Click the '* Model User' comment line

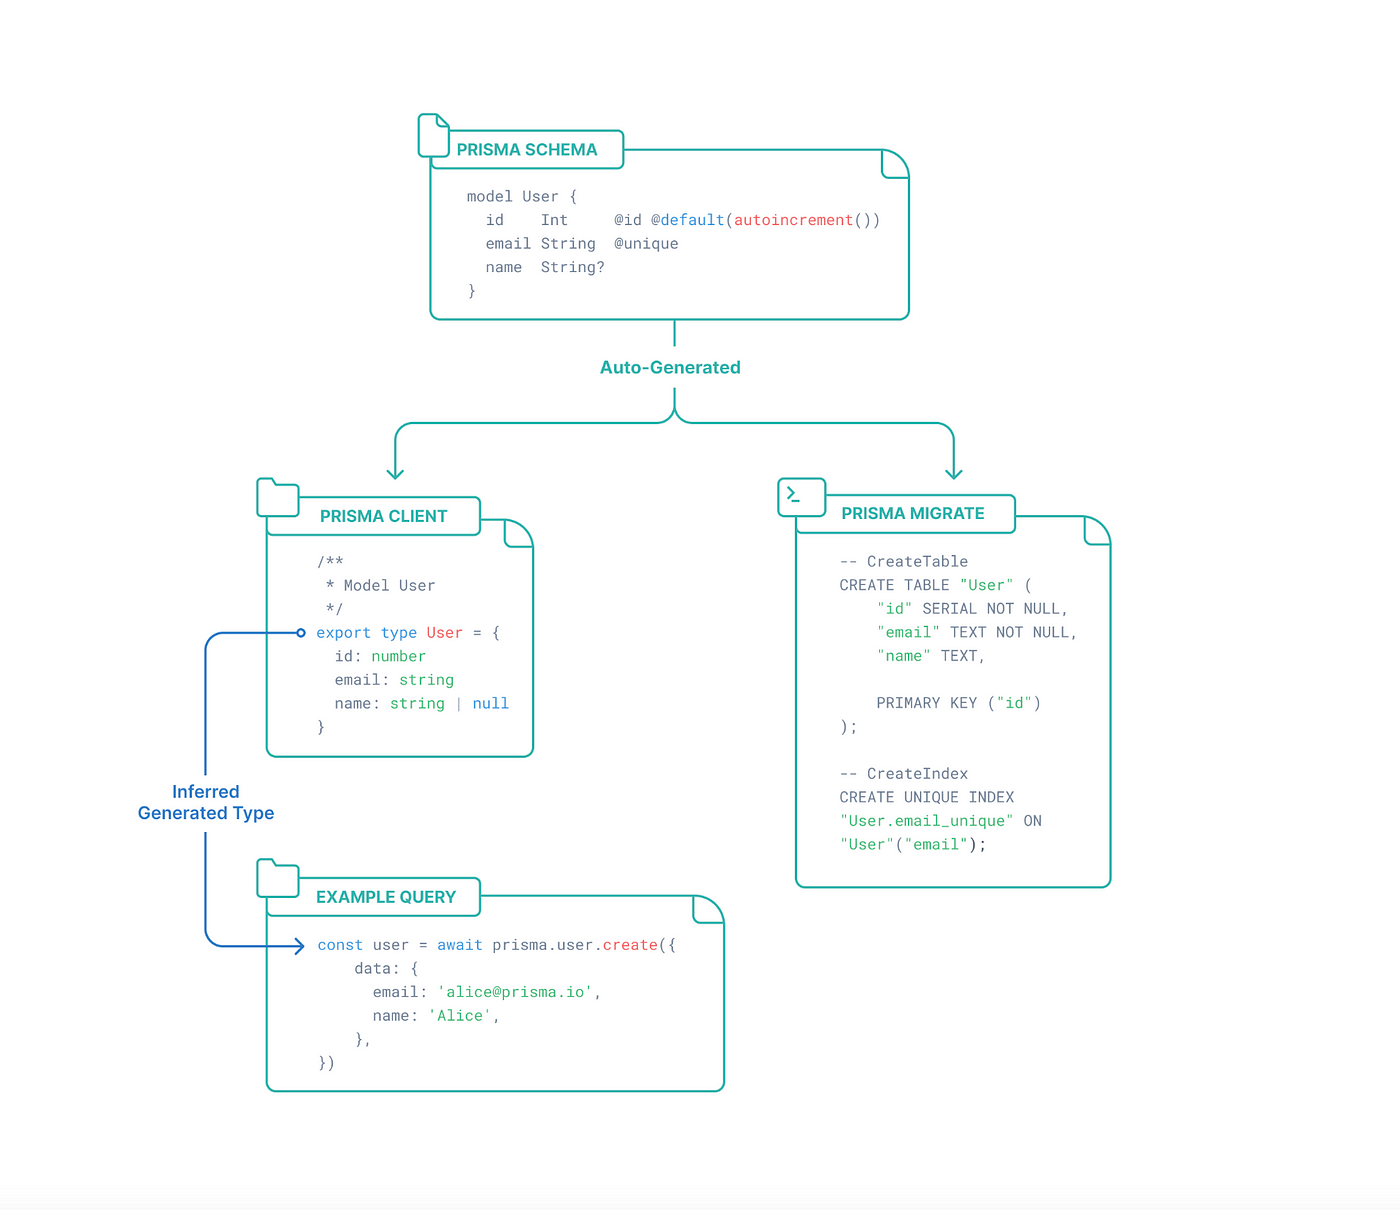380,586
